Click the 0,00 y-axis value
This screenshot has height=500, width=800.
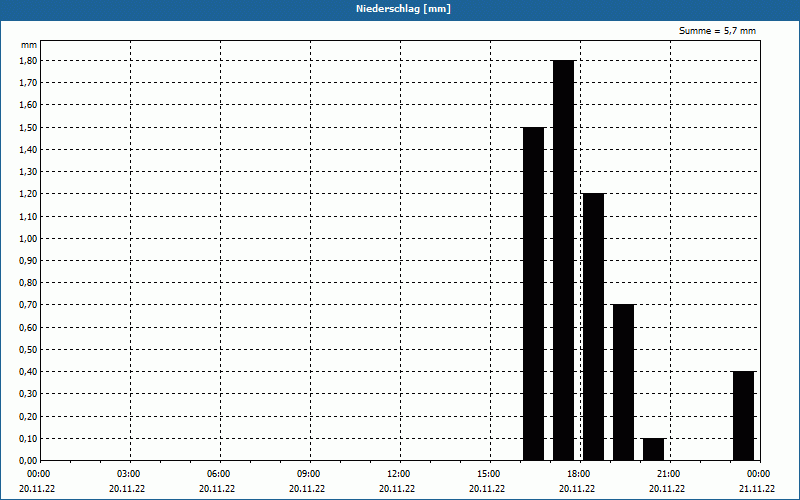29,461
